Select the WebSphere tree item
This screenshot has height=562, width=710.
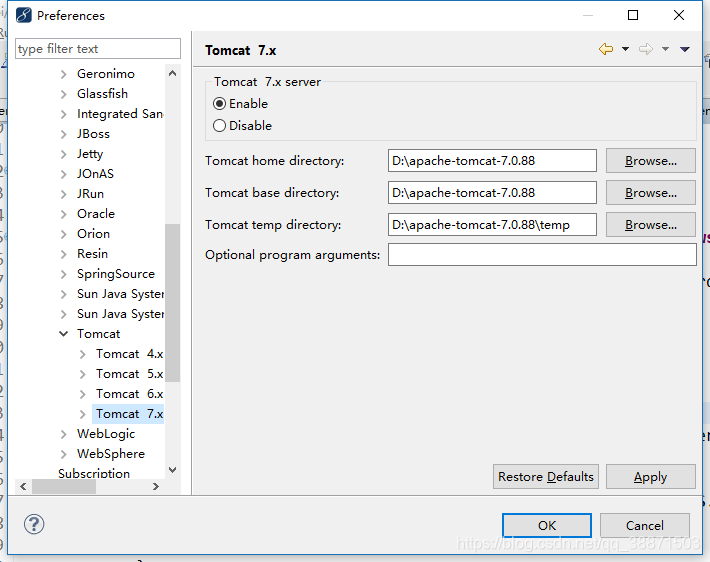point(111,454)
